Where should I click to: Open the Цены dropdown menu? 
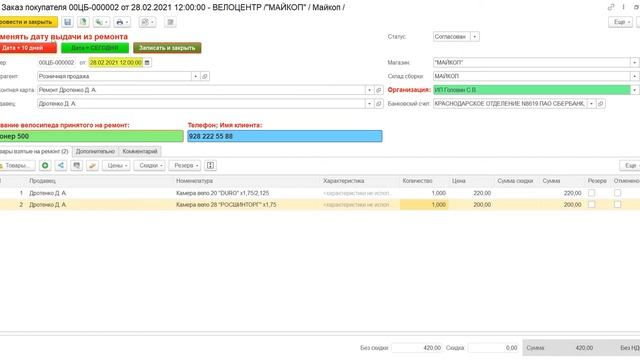pos(116,165)
